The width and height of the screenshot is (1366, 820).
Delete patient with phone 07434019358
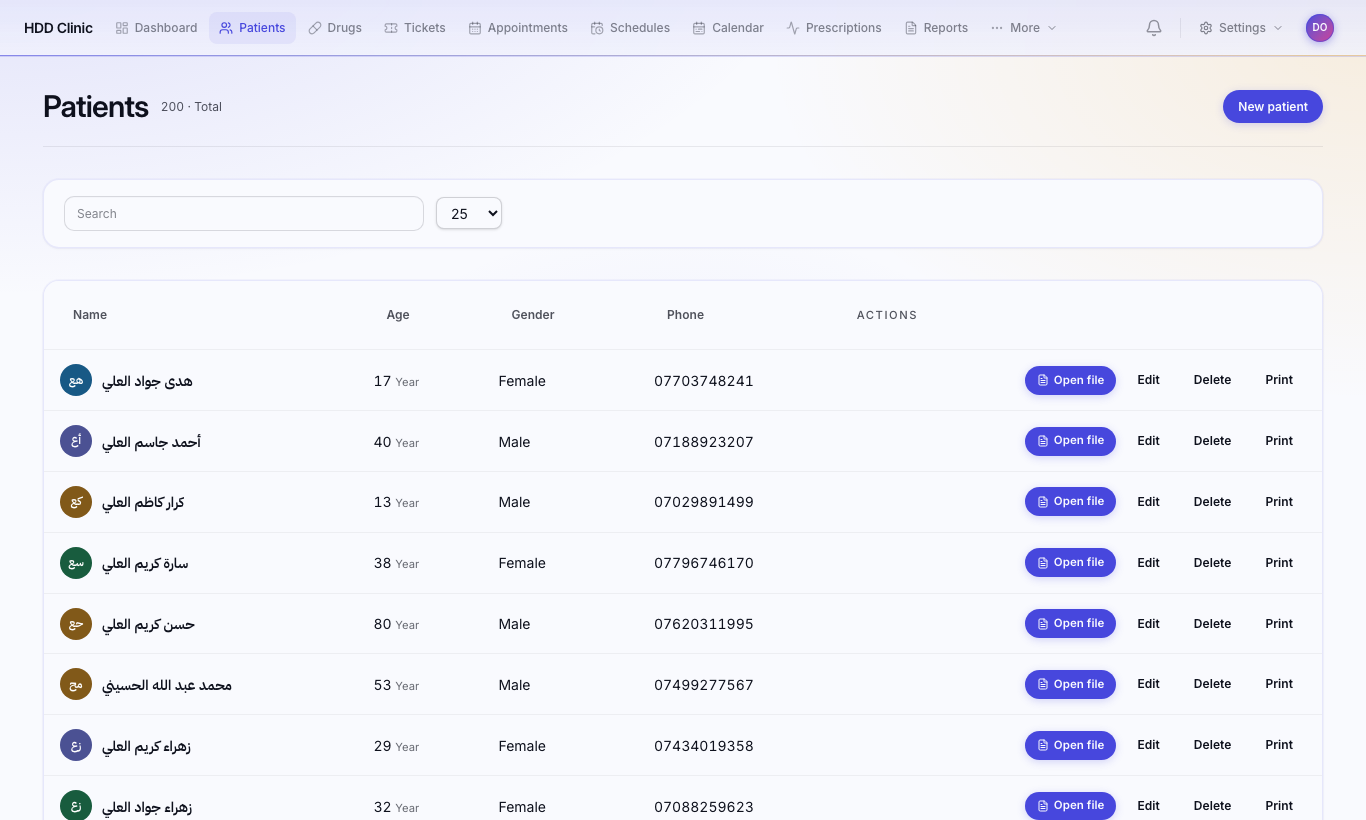tap(1212, 745)
